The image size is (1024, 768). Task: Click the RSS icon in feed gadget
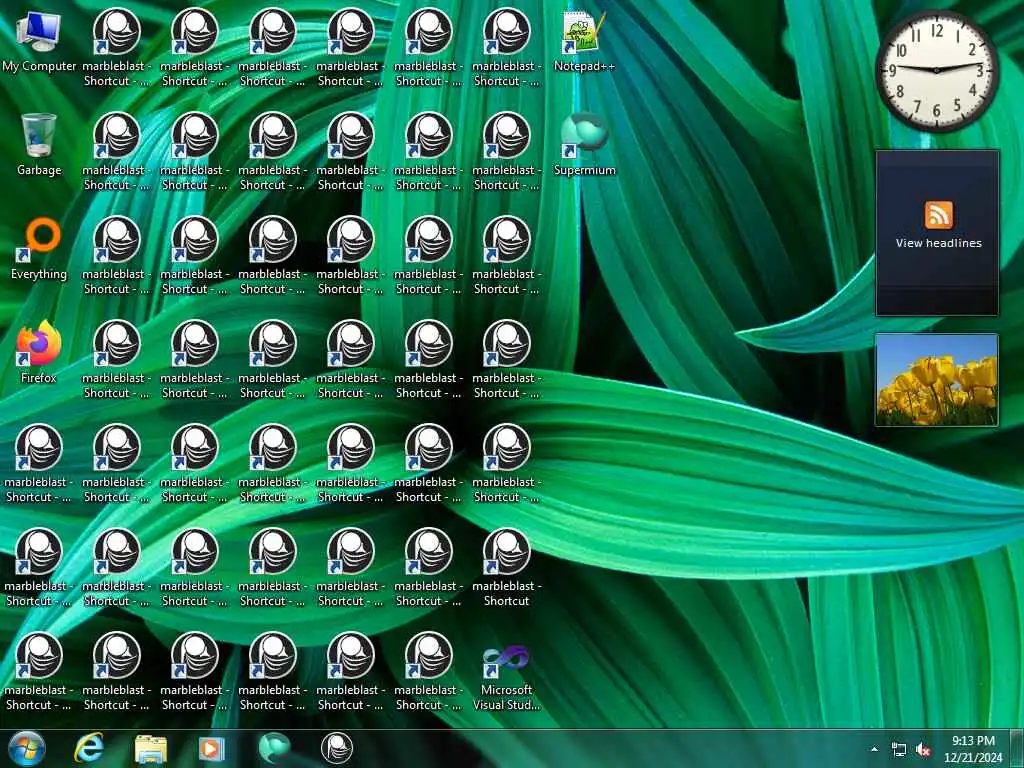click(938, 215)
